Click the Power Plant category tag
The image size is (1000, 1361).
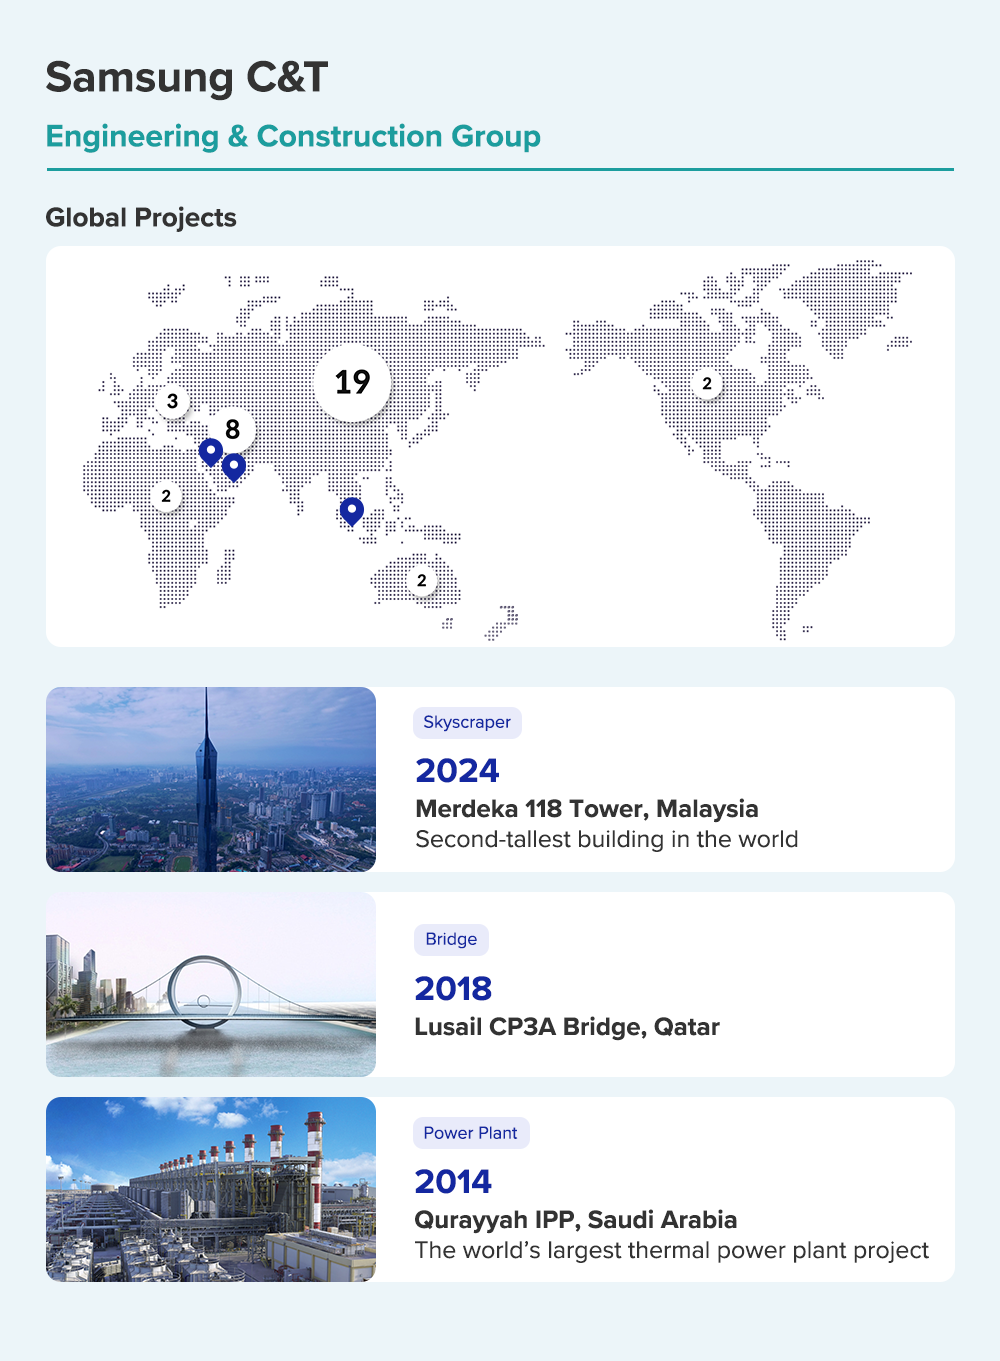tap(471, 1133)
